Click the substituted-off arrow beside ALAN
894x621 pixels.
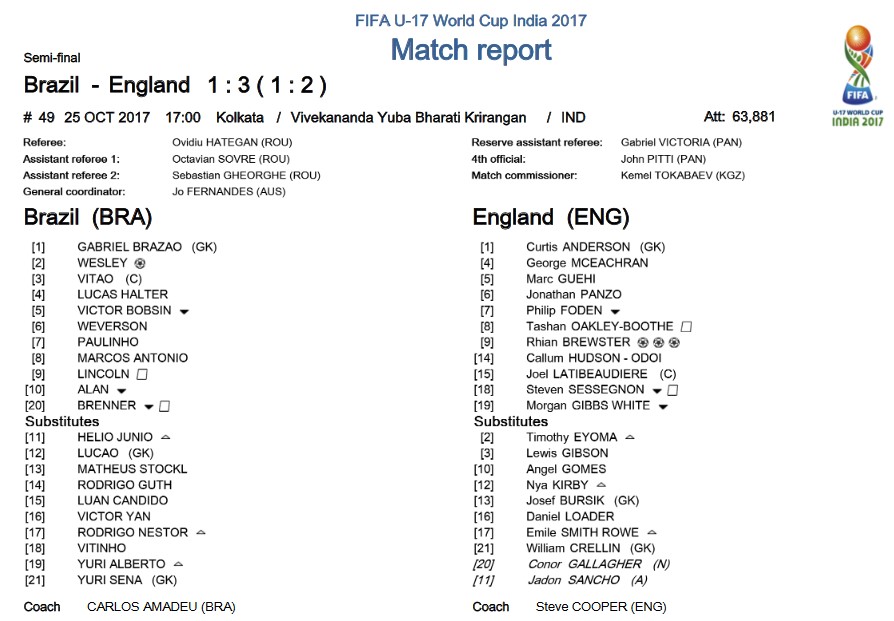point(121,391)
